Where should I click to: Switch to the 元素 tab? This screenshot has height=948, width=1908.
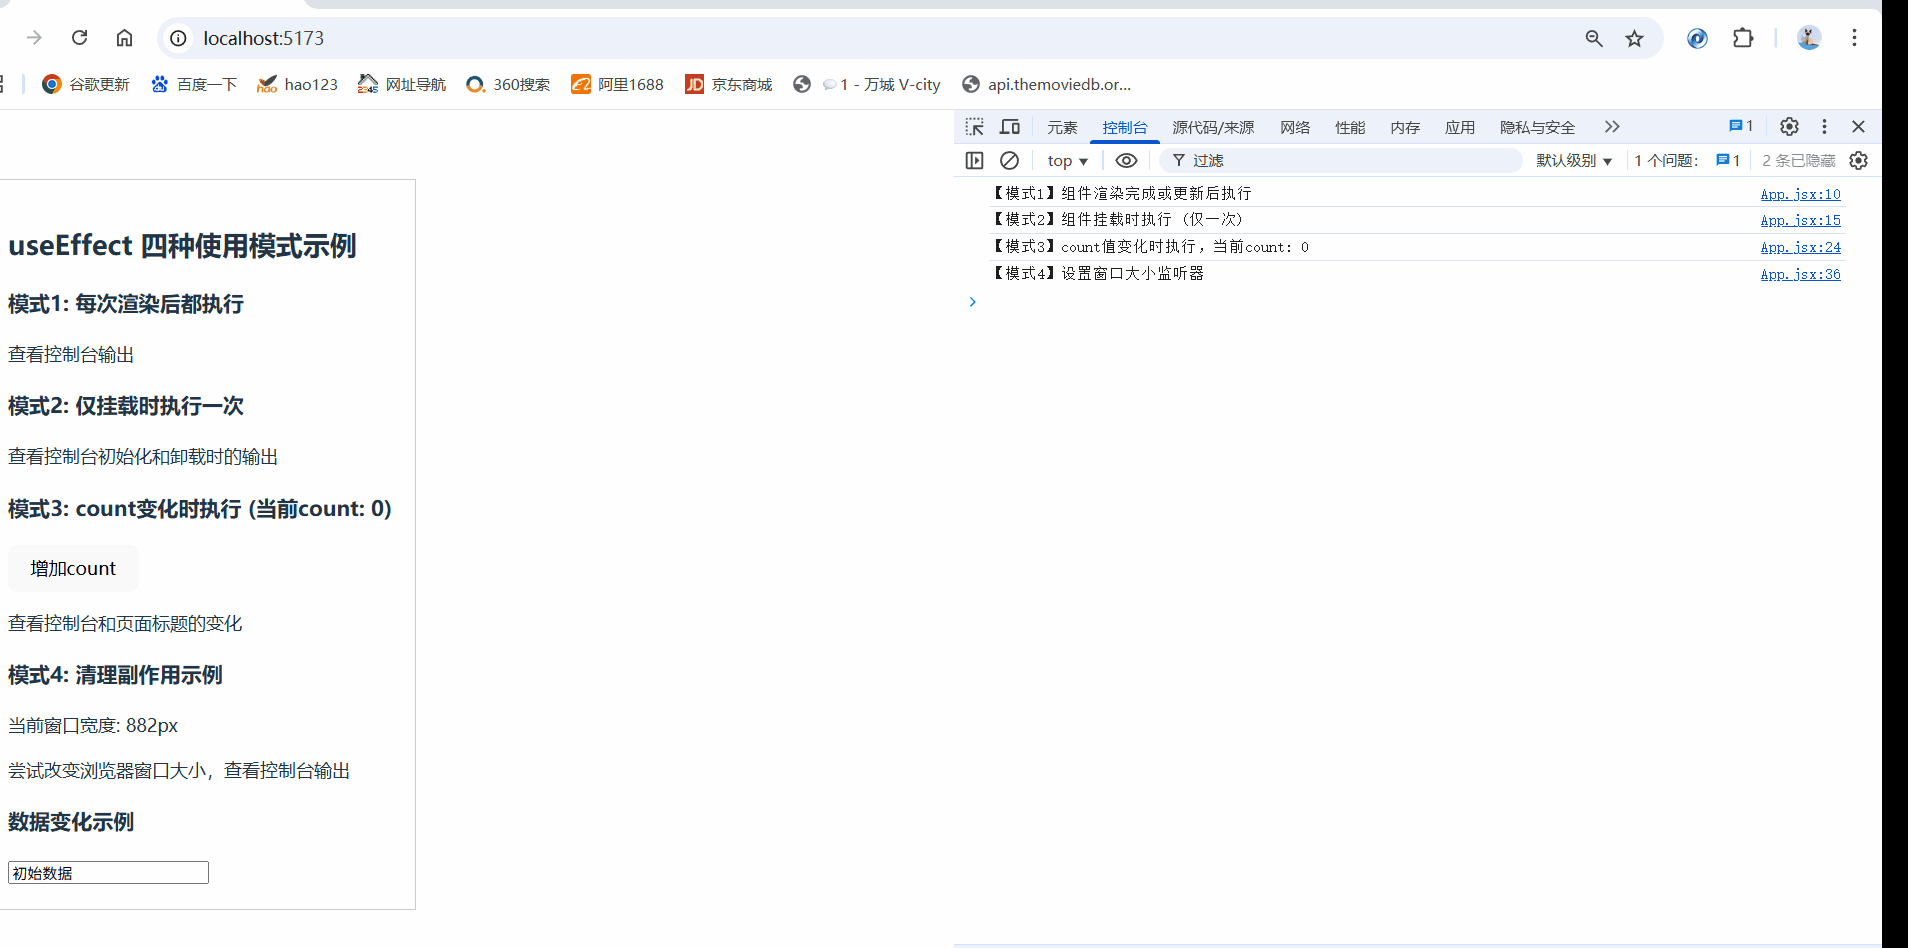tap(1062, 127)
